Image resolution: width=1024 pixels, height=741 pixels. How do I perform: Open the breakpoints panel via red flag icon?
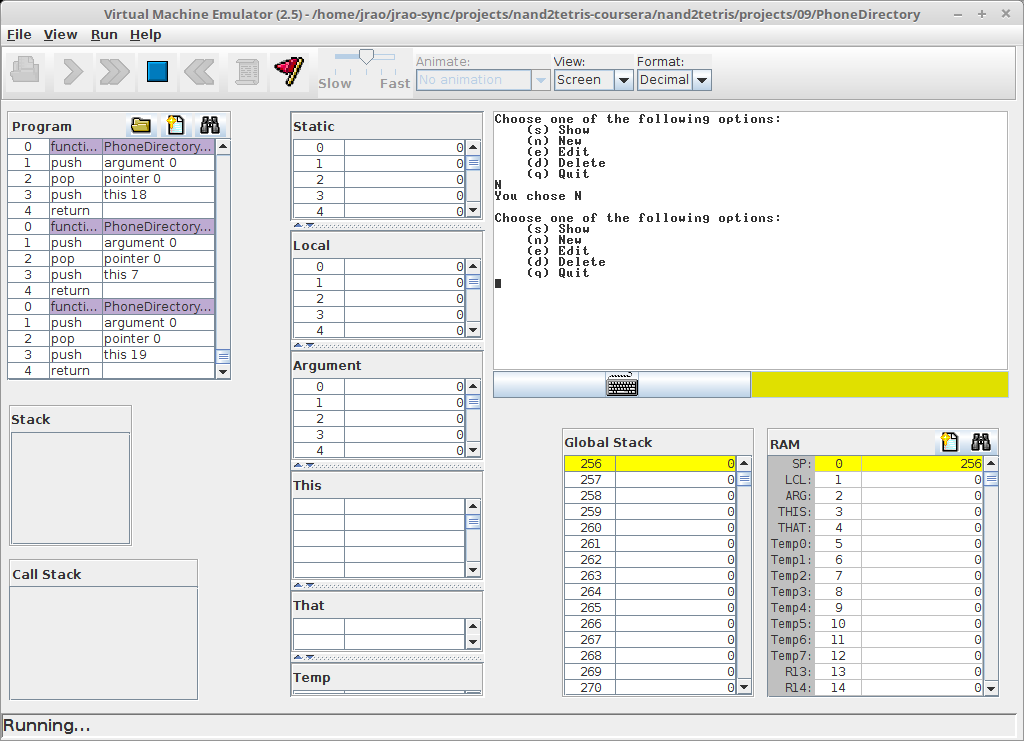(x=288, y=71)
